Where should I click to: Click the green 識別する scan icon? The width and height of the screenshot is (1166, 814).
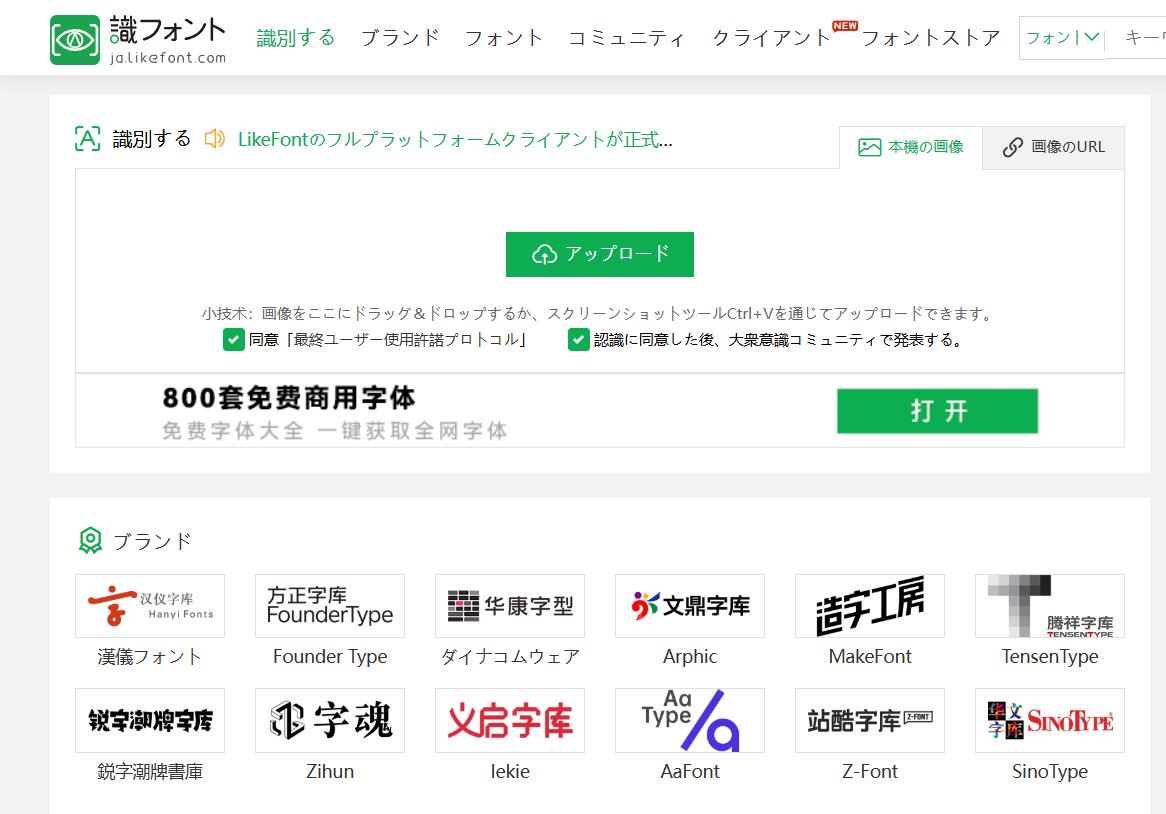tap(88, 139)
